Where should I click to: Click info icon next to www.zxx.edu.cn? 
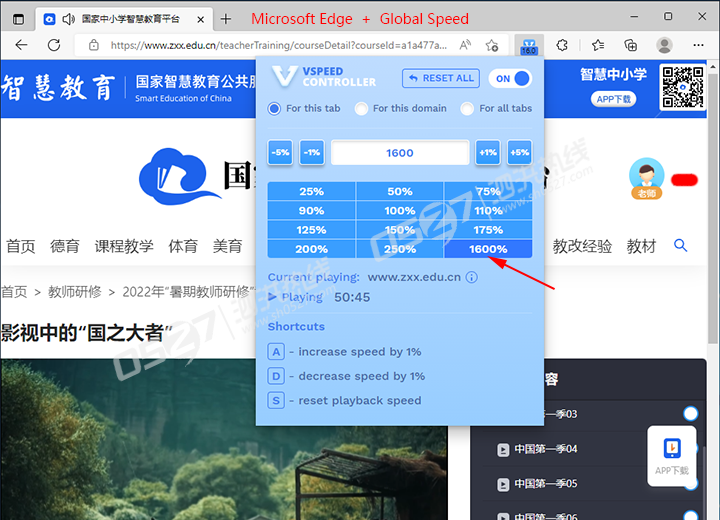(x=472, y=277)
